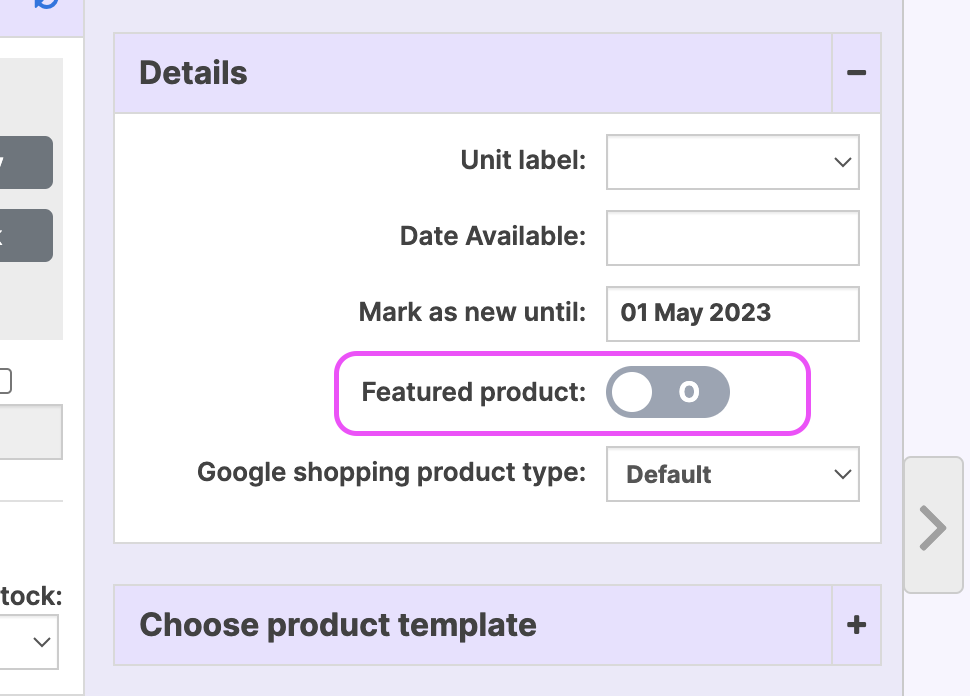Click the right chevron side panel arrow
Image resolution: width=970 pixels, height=696 pixels.
pos(933,527)
